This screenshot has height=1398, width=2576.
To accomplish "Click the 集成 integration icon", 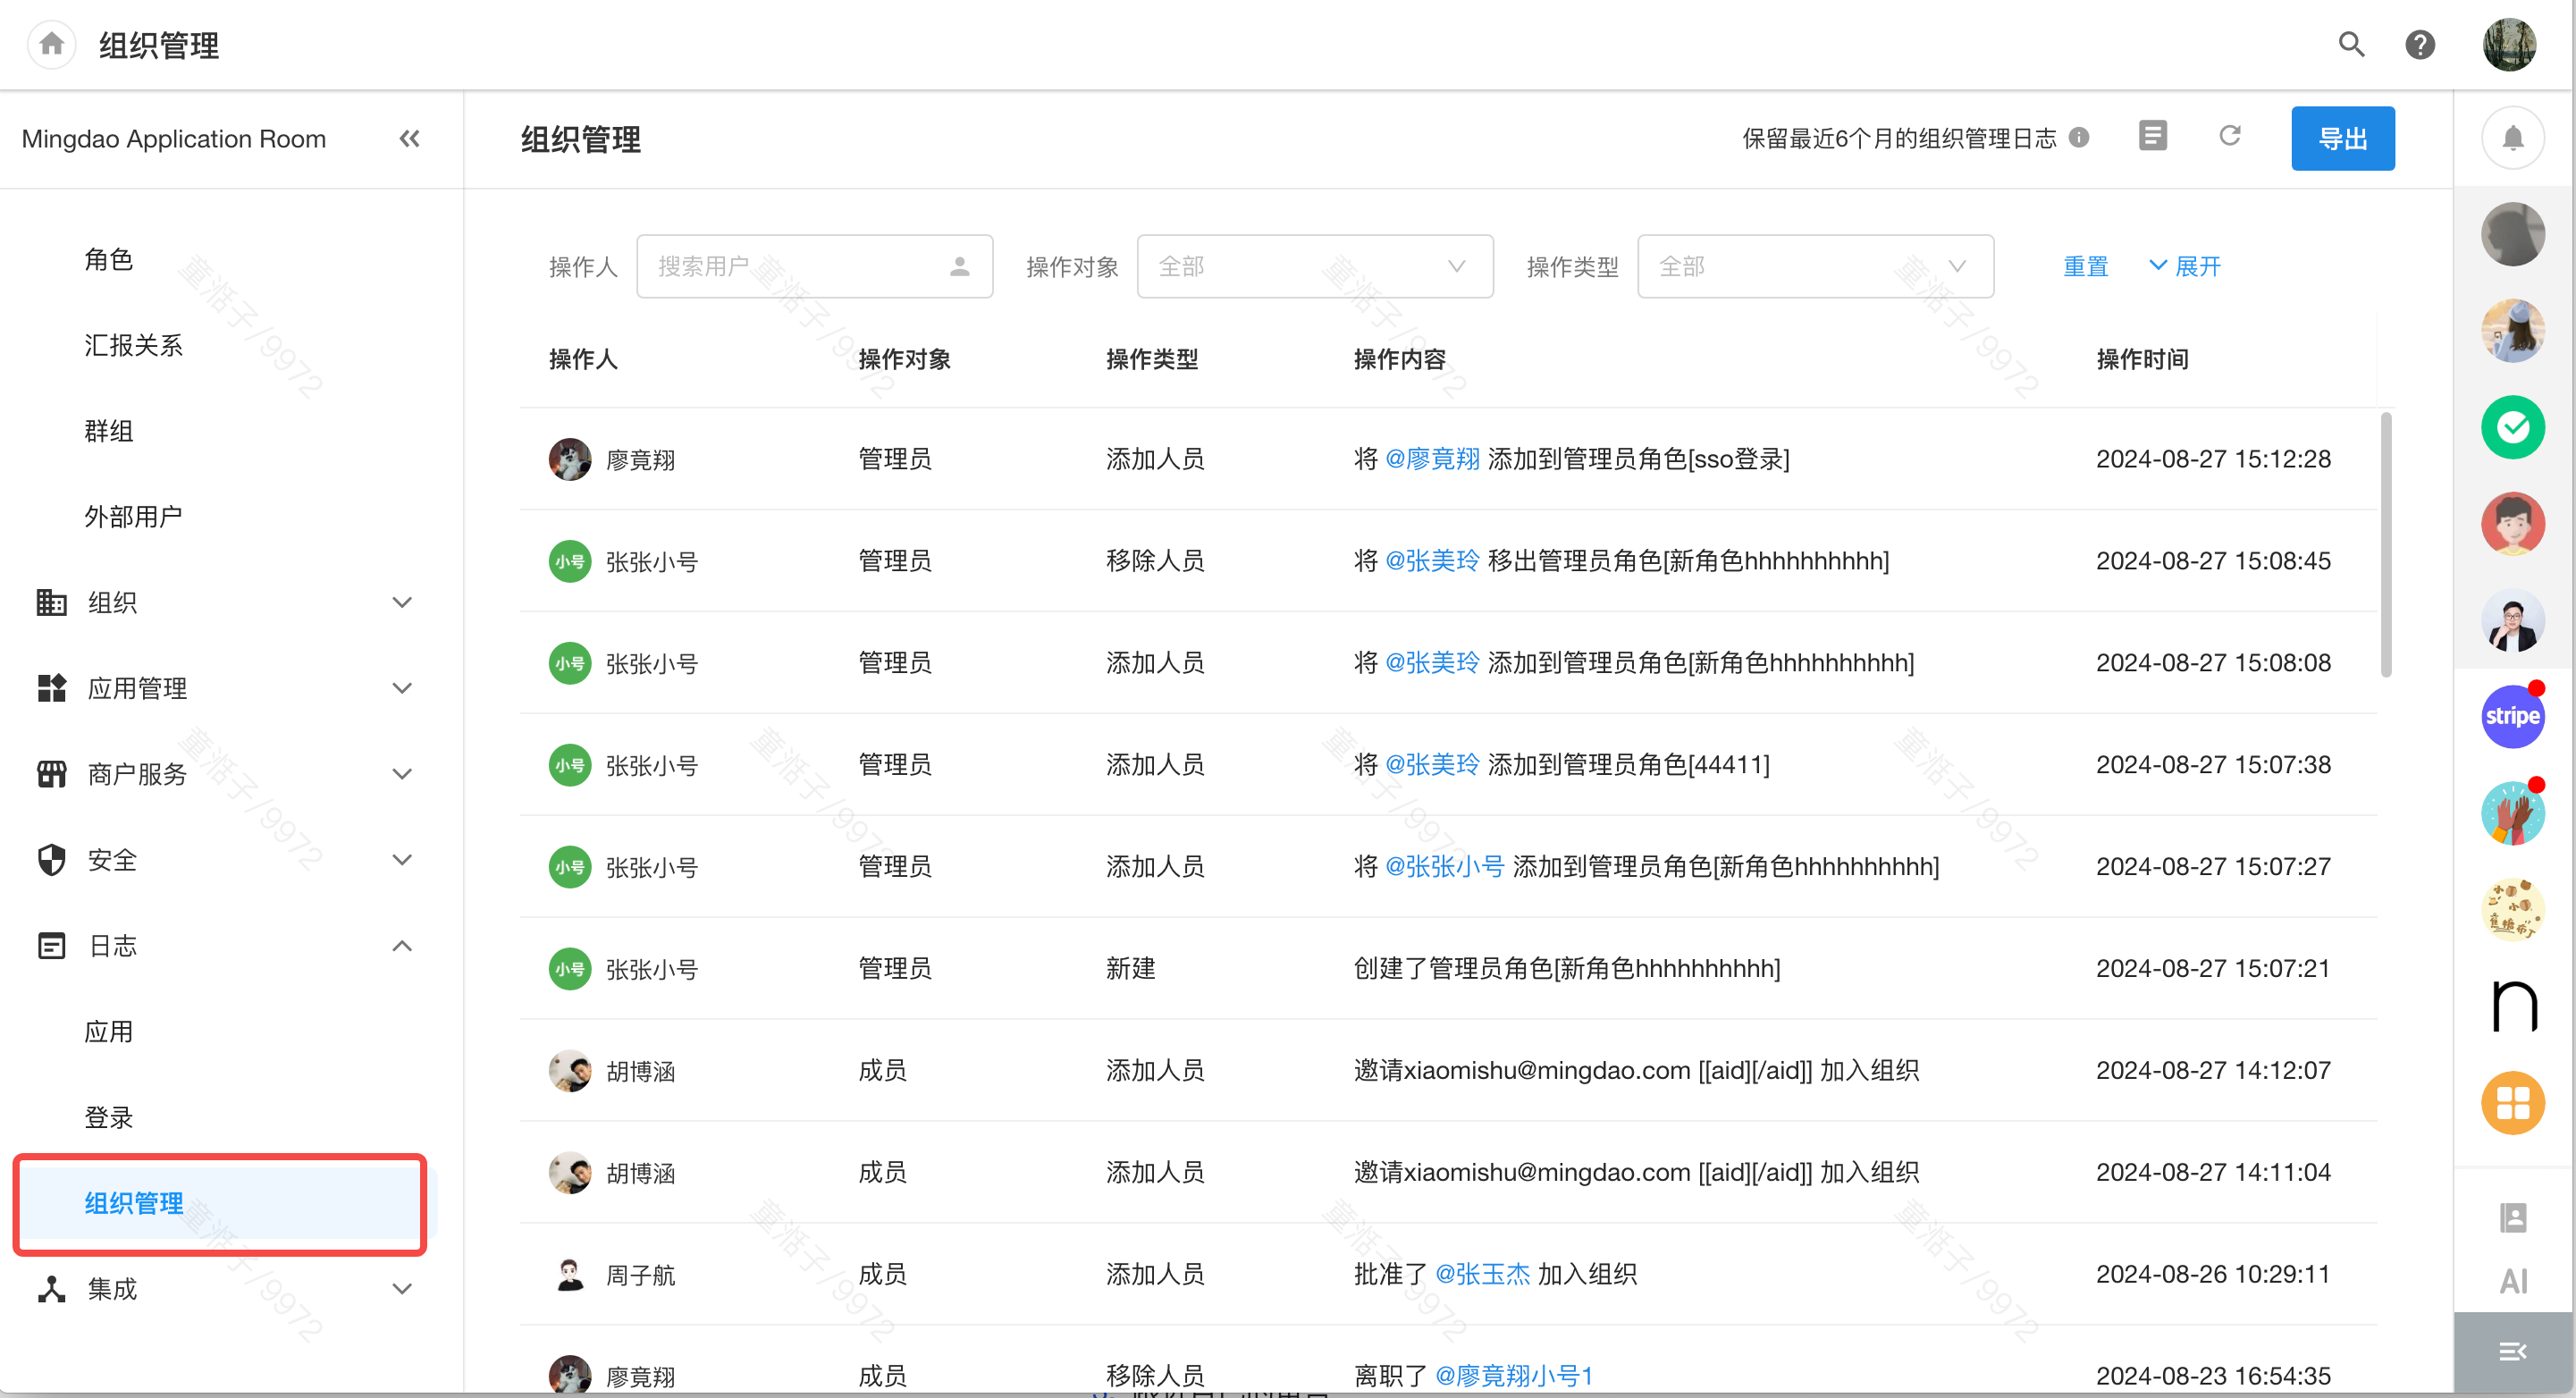I will pos(52,1289).
